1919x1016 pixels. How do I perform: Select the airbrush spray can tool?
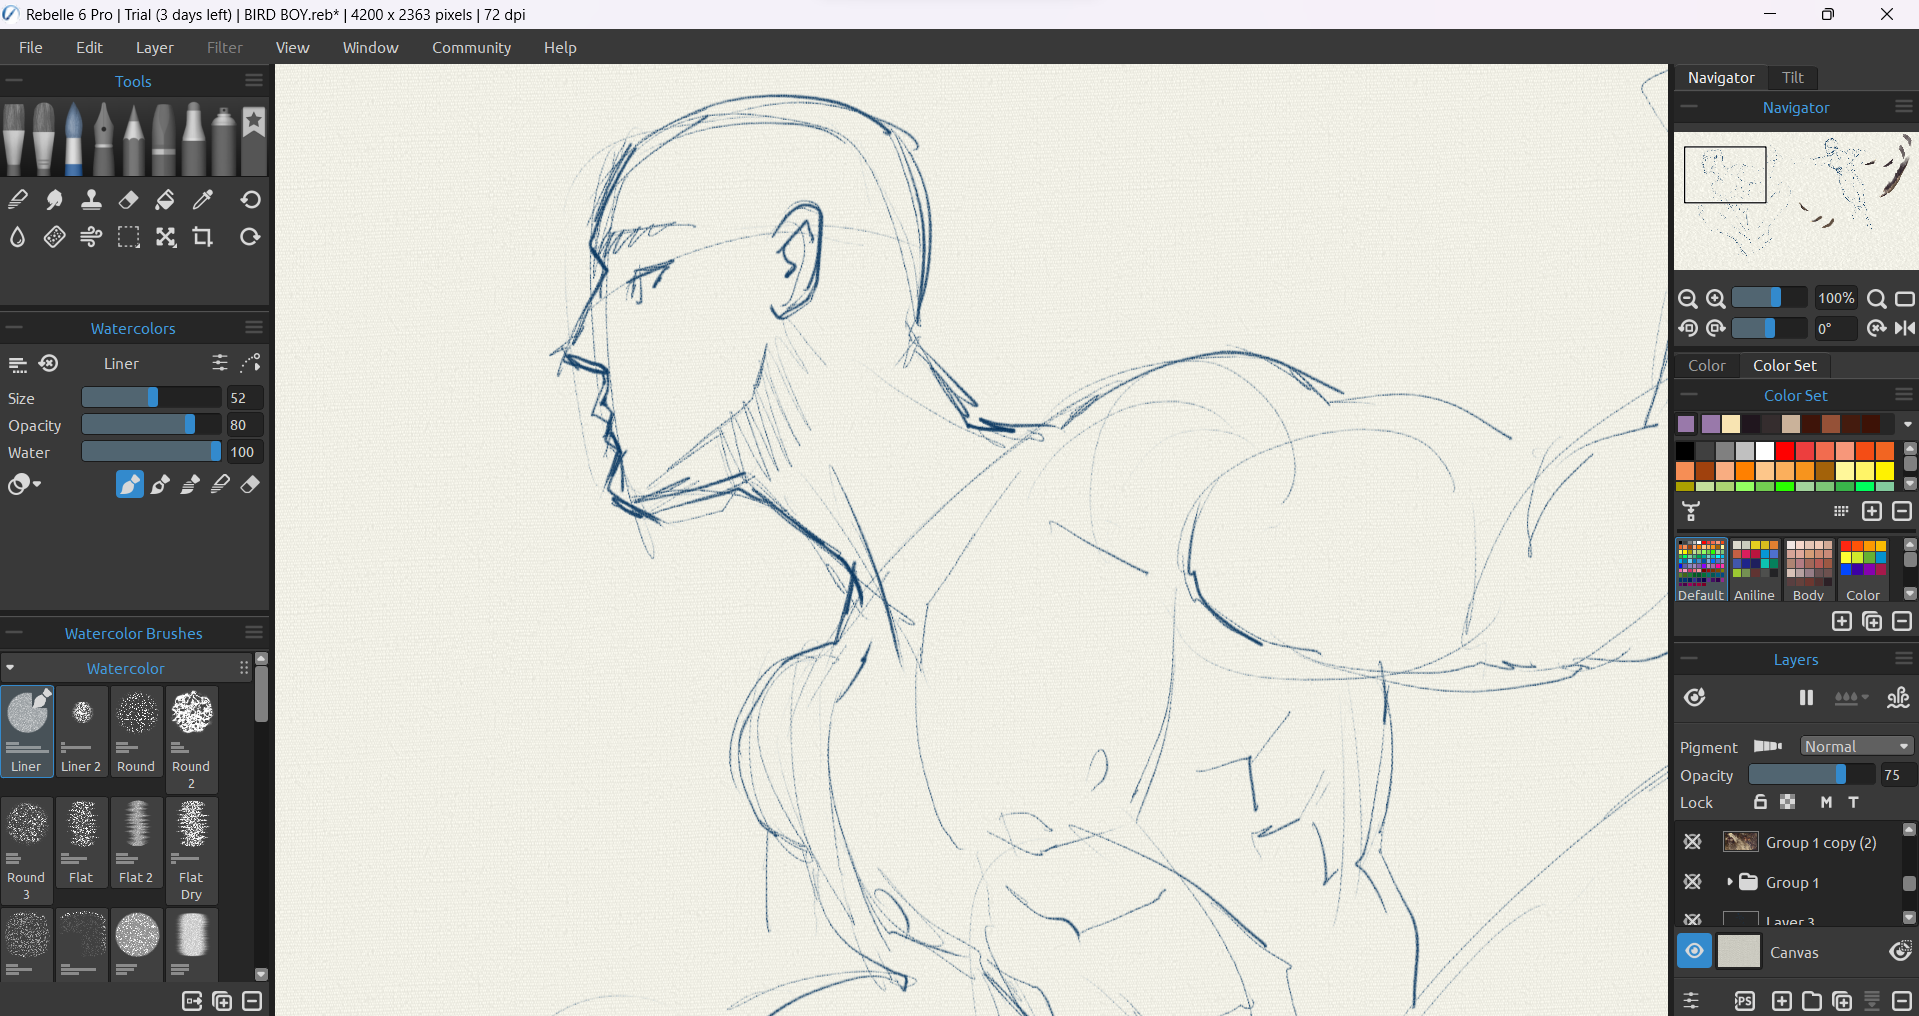pyautogui.click(x=224, y=138)
